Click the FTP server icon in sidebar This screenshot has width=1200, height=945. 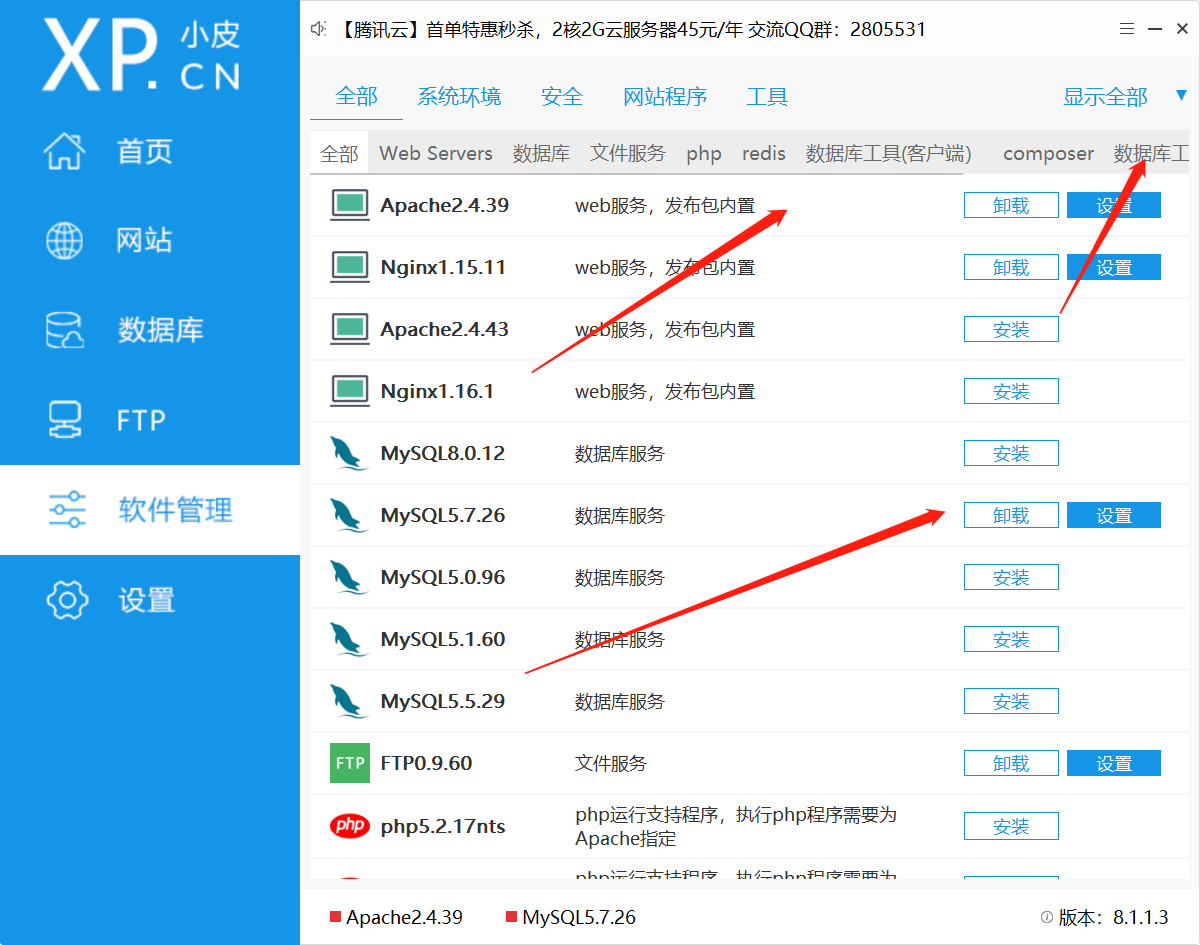[x=66, y=420]
